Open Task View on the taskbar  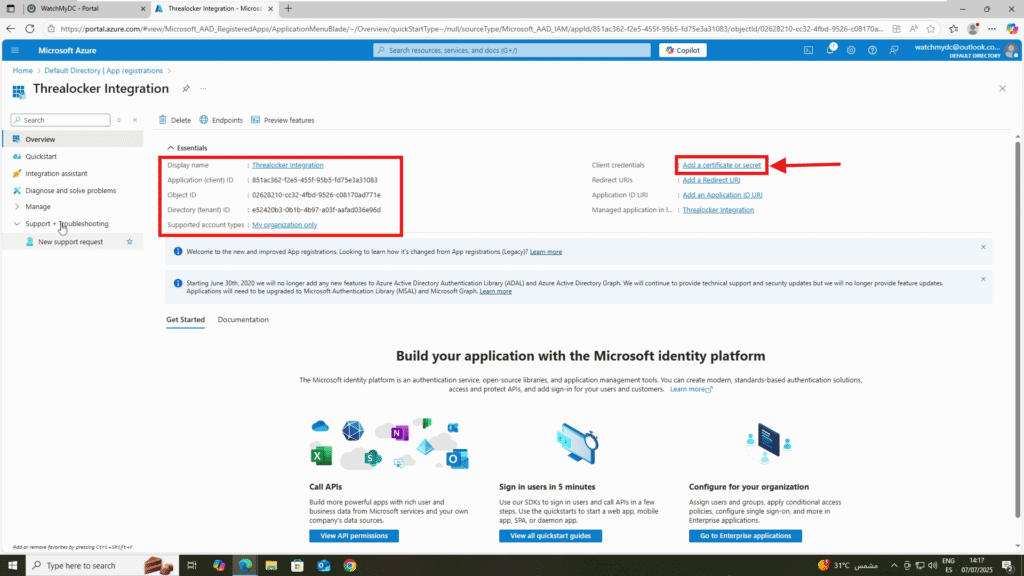[x=192, y=566]
